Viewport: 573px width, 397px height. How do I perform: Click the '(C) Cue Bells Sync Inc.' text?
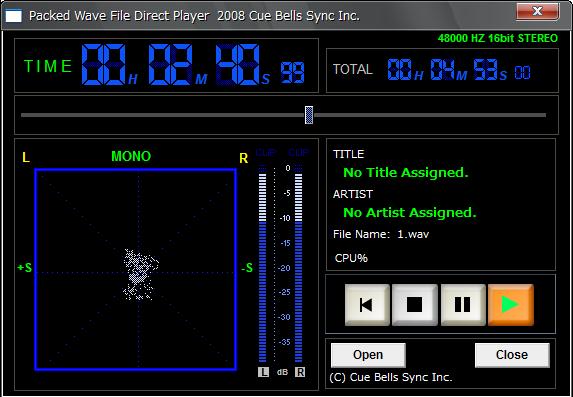click(391, 377)
